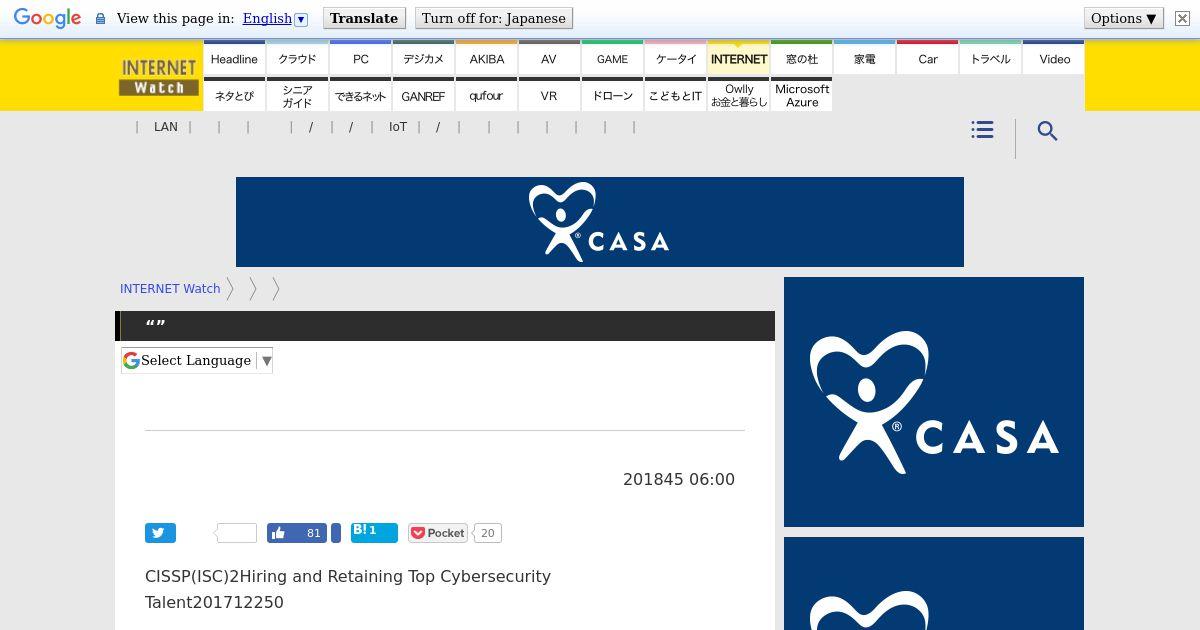Click the Google logo in translate bar
The width and height of the screenshot is (1200, 630).
pyautogui.click(x=47, y=19)
